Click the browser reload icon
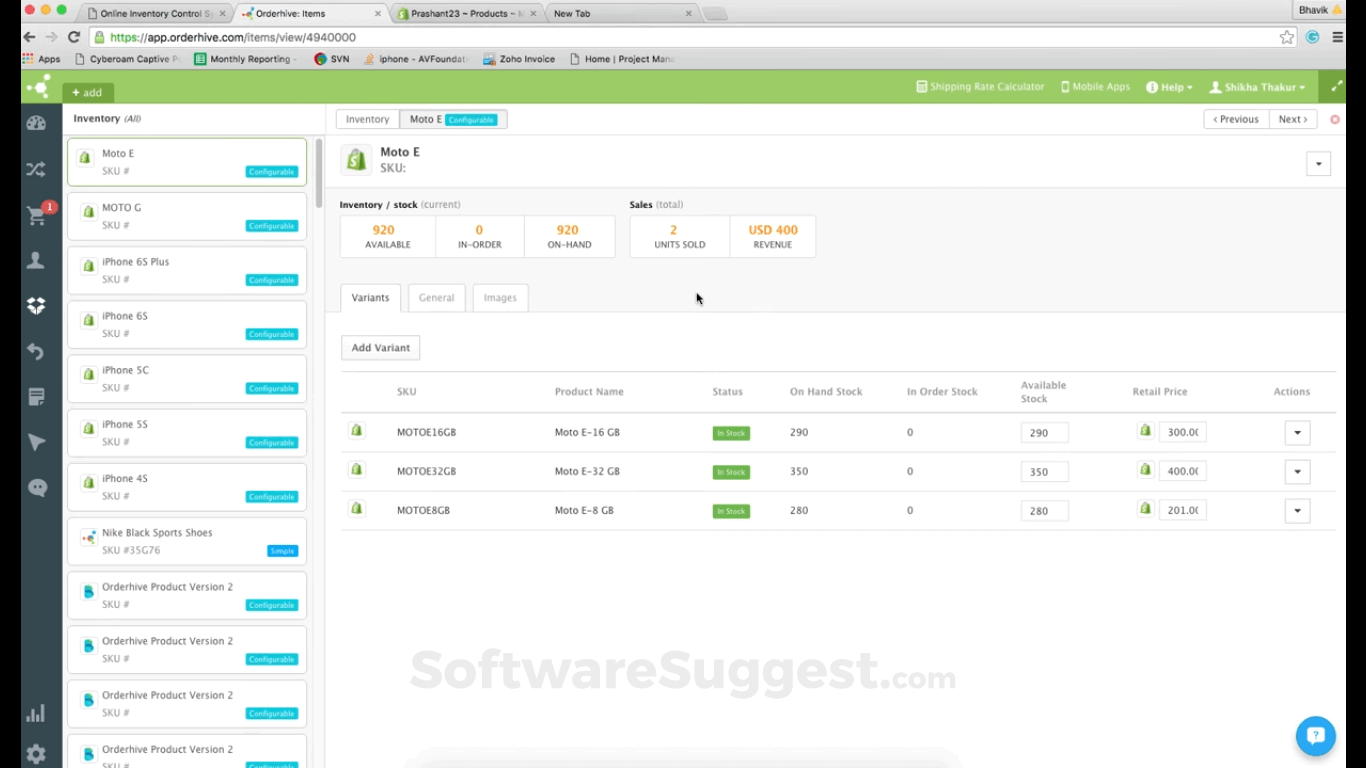This screenshot has width=1366, height=768. pos(74,37)
